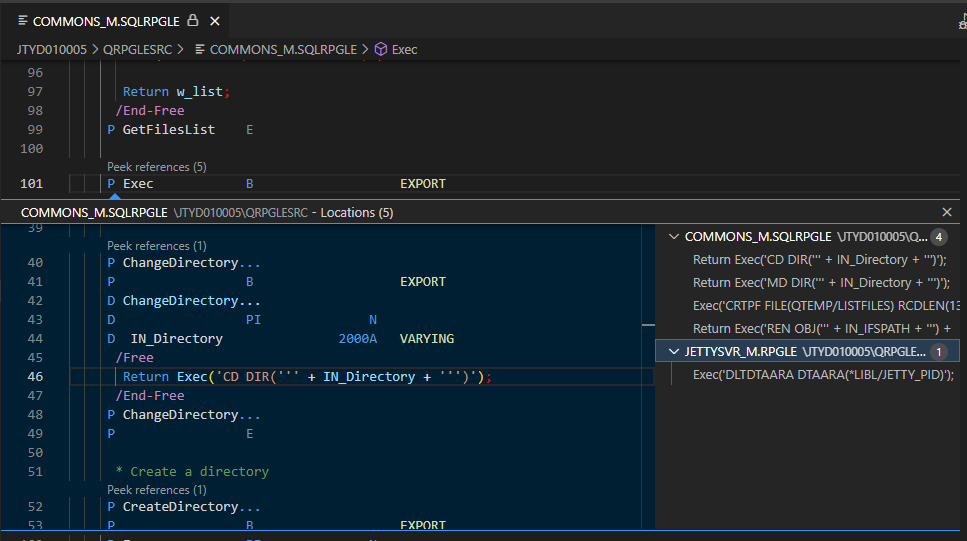Close the COMMONS_M.SQLRPGLE editor tab
This screenshot has width=967, height=541.
tap(216, 20)
